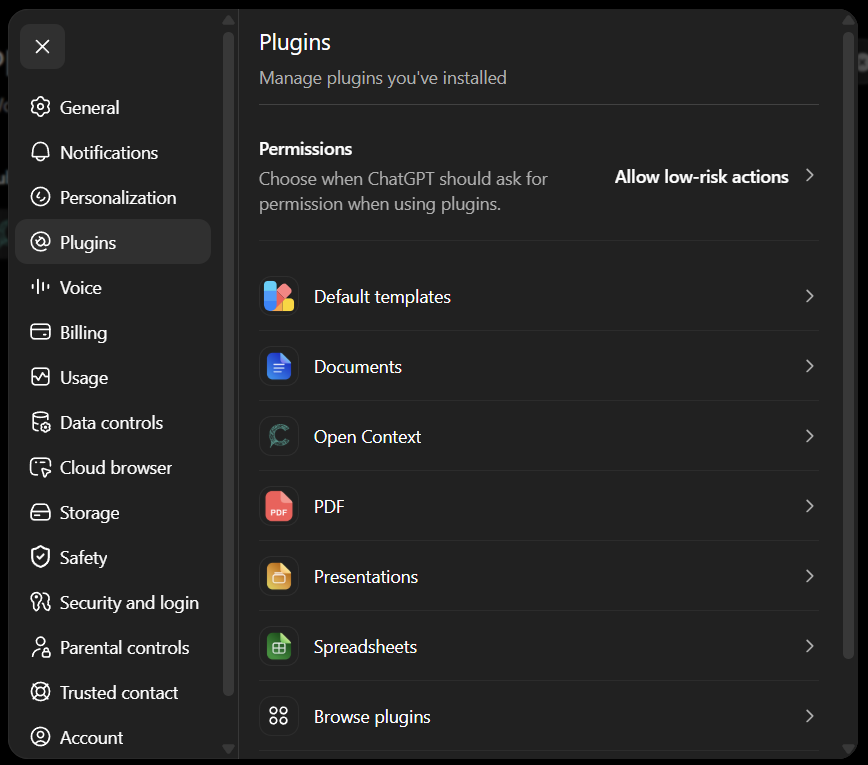Click the Browse plugins grid icon
868x765 pixels.
coord(279,716)
